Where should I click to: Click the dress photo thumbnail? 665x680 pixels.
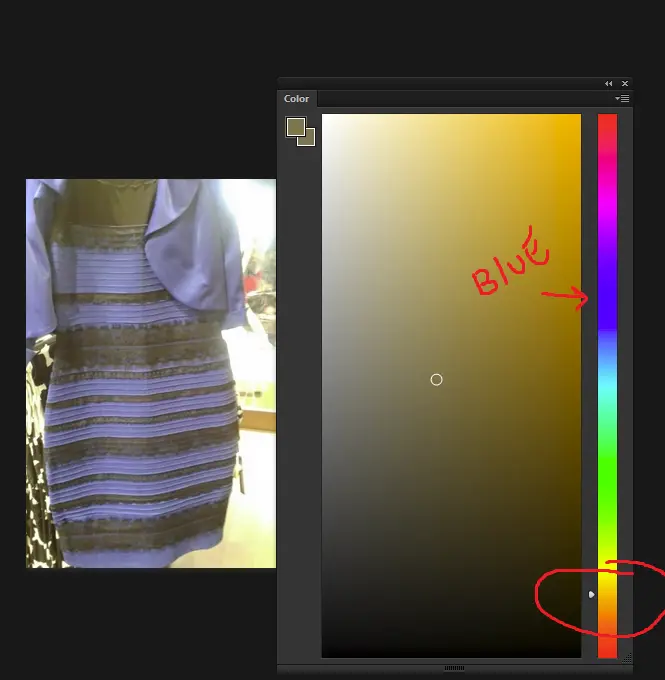[x=150, y=373]
